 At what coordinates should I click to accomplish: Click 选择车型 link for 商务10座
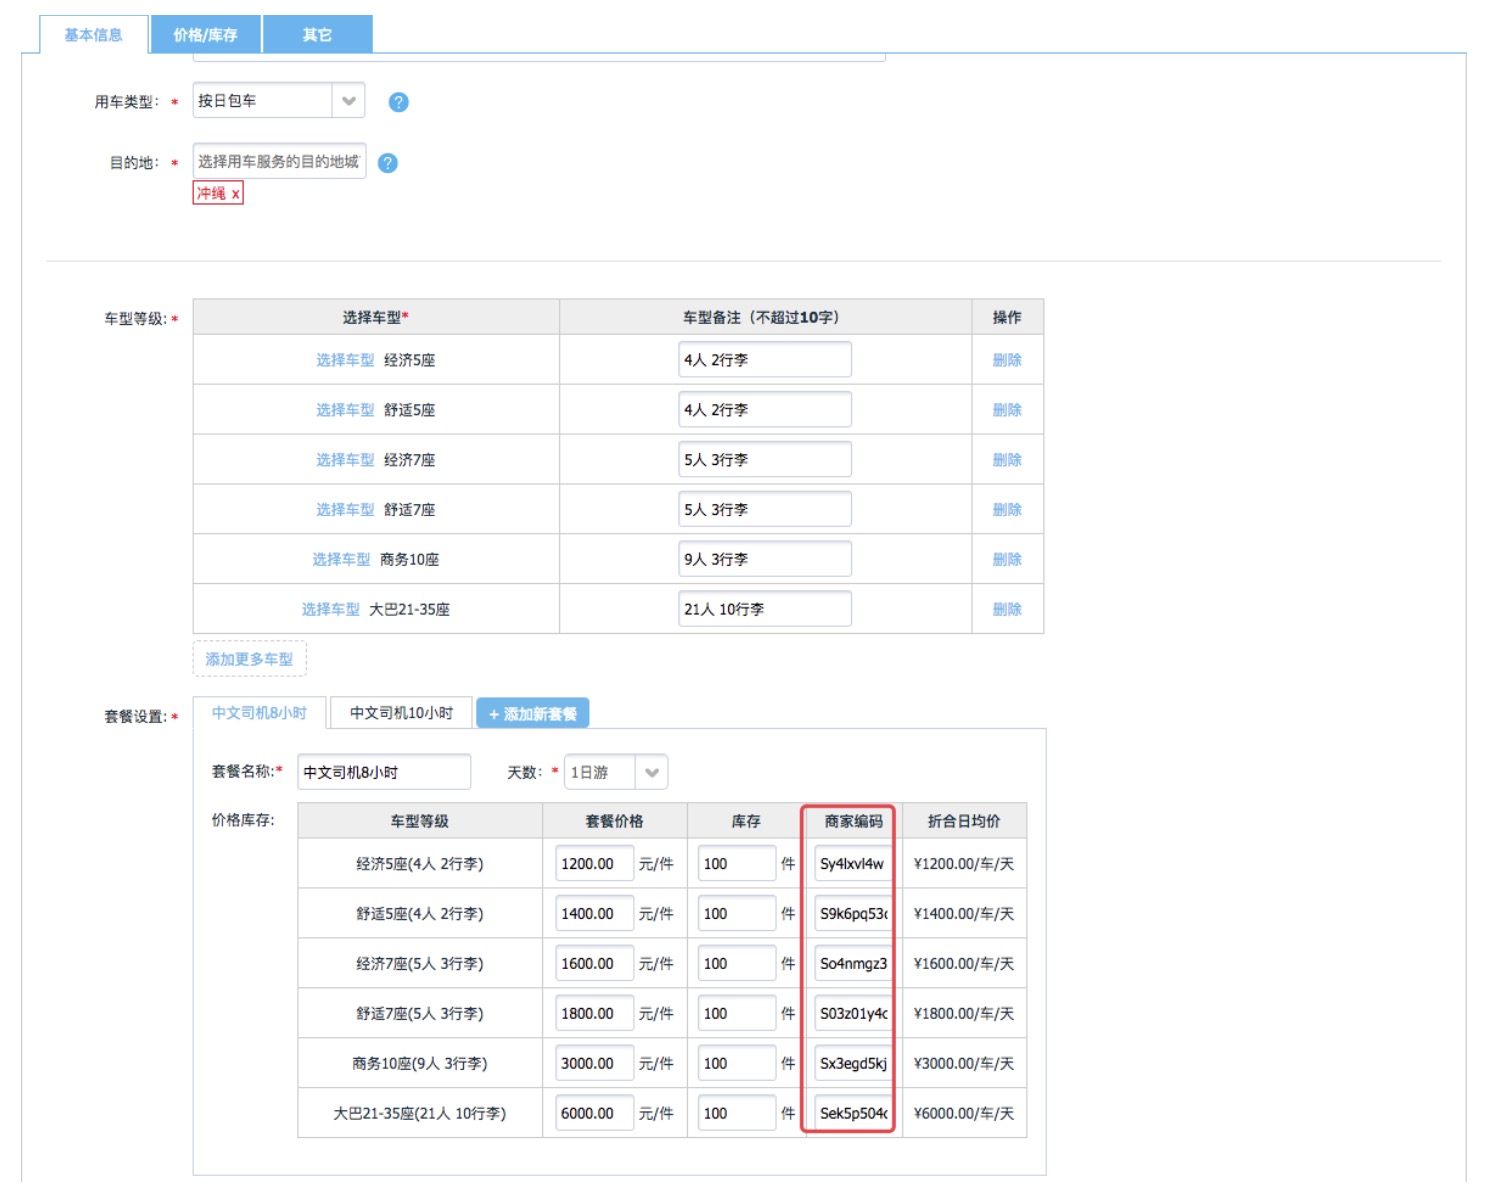(x=341, y=559)
